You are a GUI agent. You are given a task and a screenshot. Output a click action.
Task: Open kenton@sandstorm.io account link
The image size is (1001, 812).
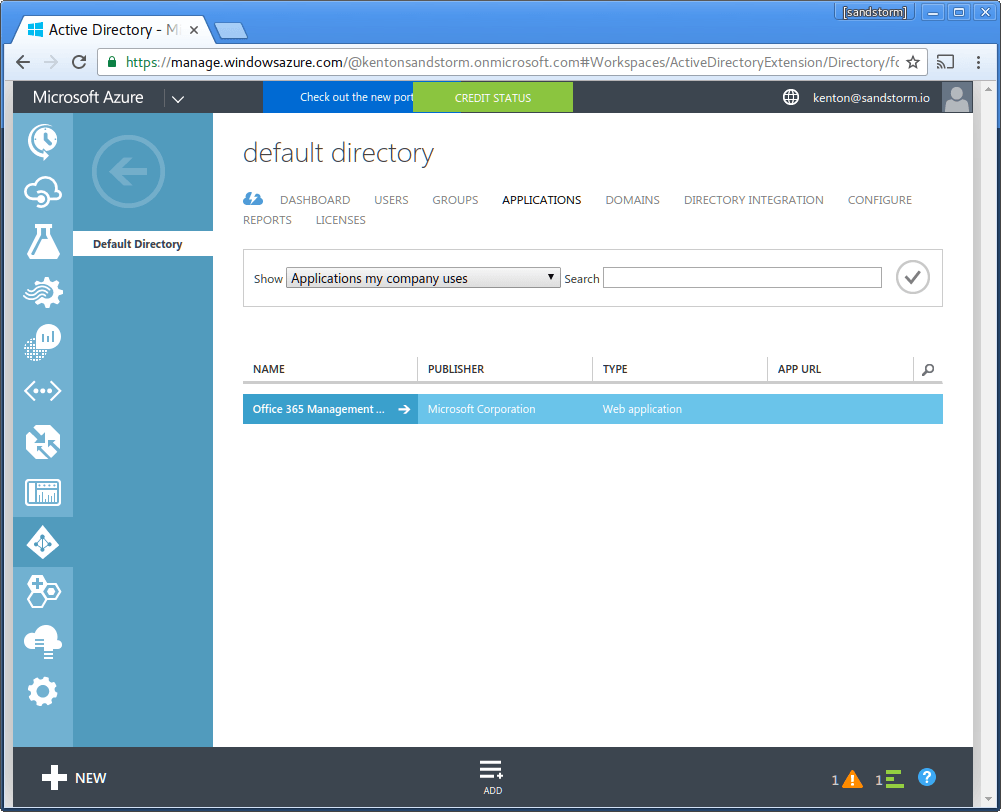point(871,98)
